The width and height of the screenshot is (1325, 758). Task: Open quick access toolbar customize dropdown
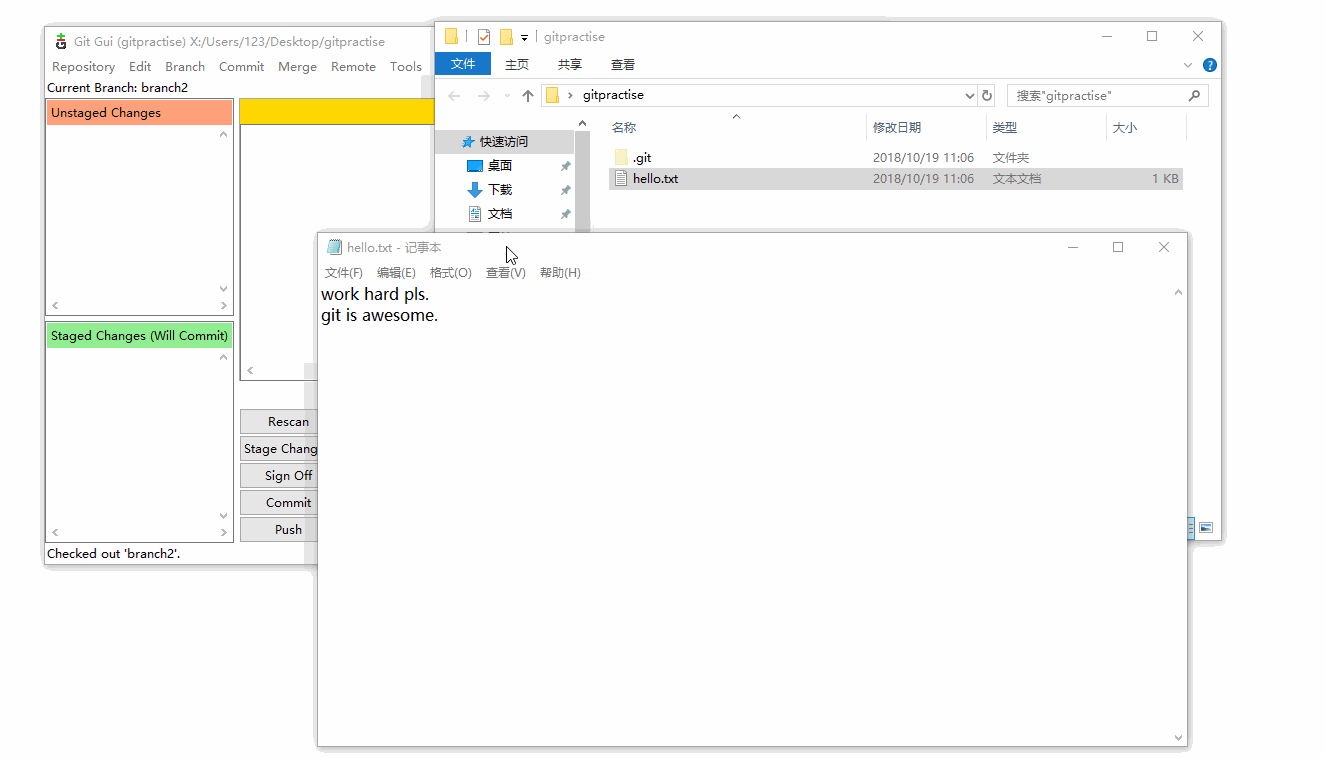[x=524, y=38]
